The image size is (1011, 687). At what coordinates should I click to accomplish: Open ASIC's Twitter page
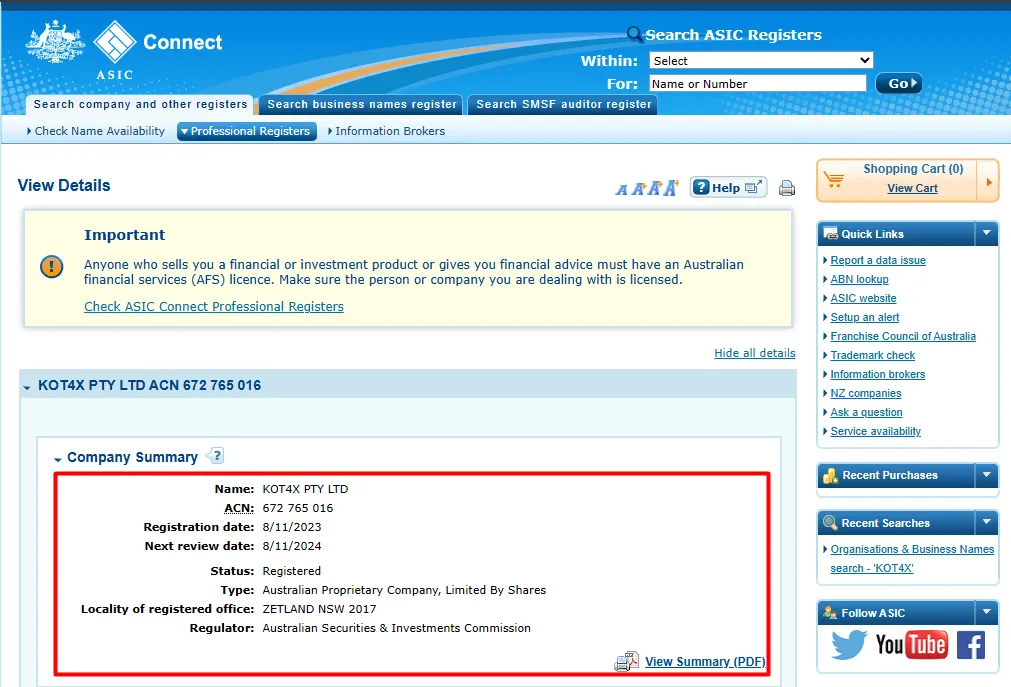(x=849, y=644)
